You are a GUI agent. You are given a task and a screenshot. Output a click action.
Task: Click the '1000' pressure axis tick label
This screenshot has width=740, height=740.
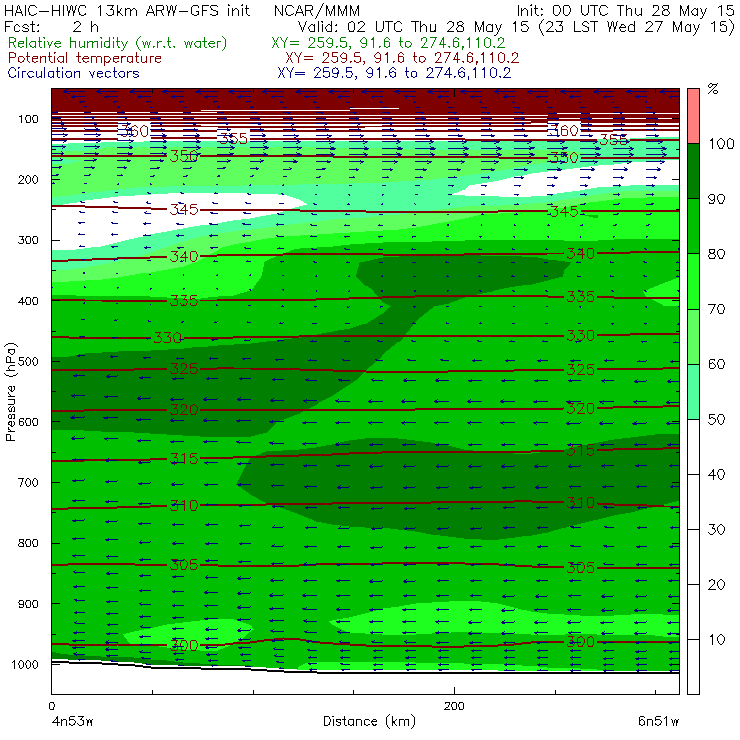[x=25, y=664]
